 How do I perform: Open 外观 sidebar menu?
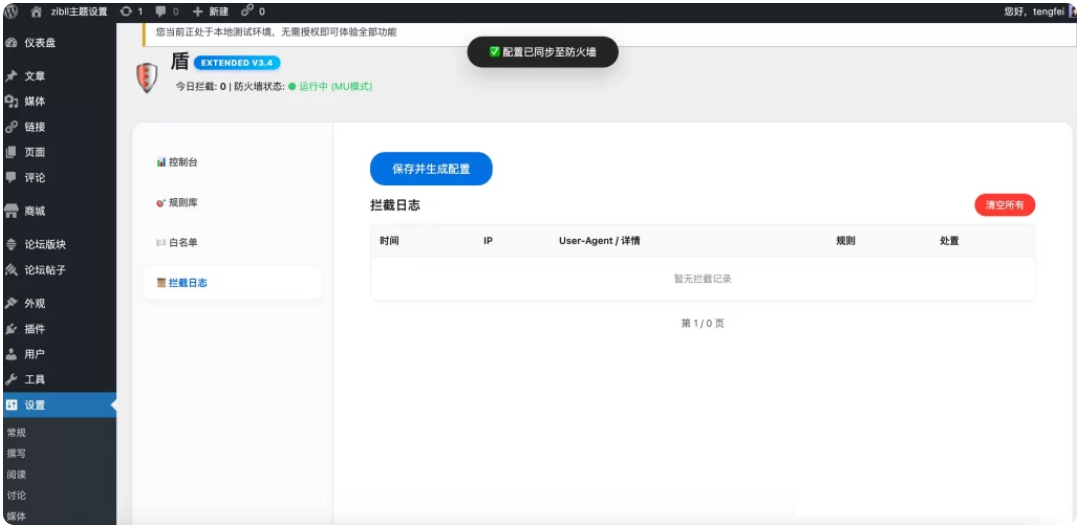tap(34, 304)
